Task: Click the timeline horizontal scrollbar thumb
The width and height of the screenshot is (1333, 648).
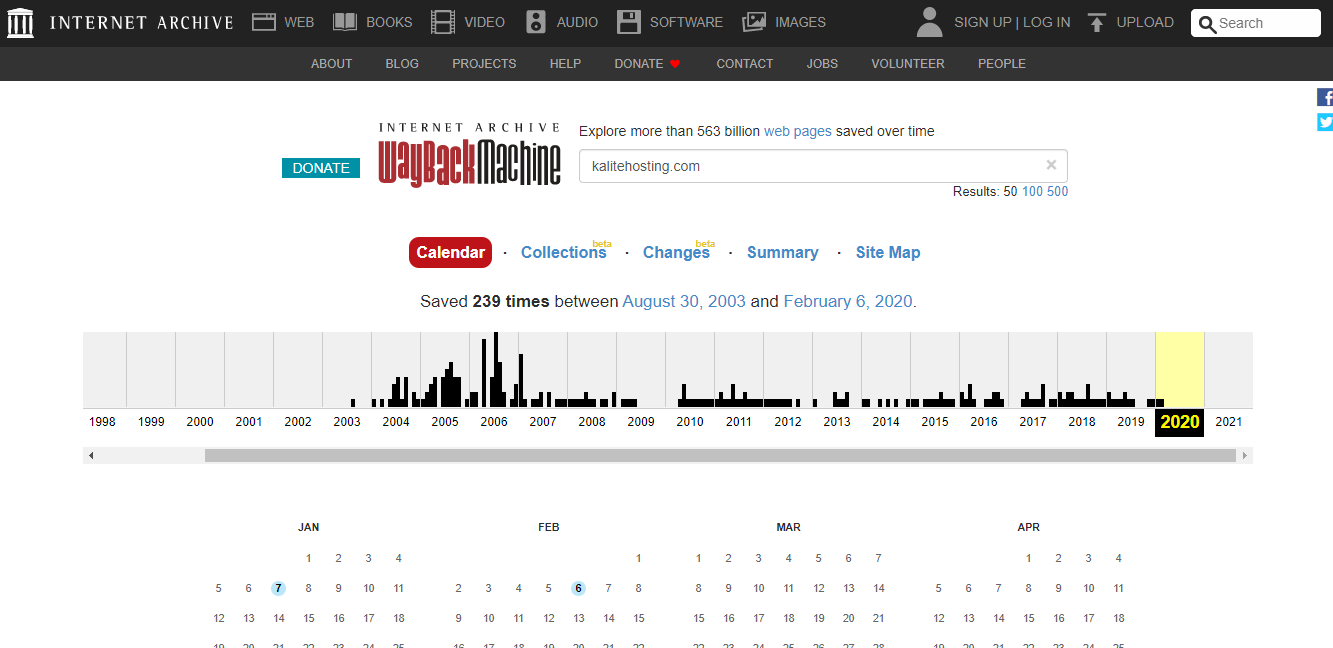Action: pyautogui.click(x=720, y=455)
